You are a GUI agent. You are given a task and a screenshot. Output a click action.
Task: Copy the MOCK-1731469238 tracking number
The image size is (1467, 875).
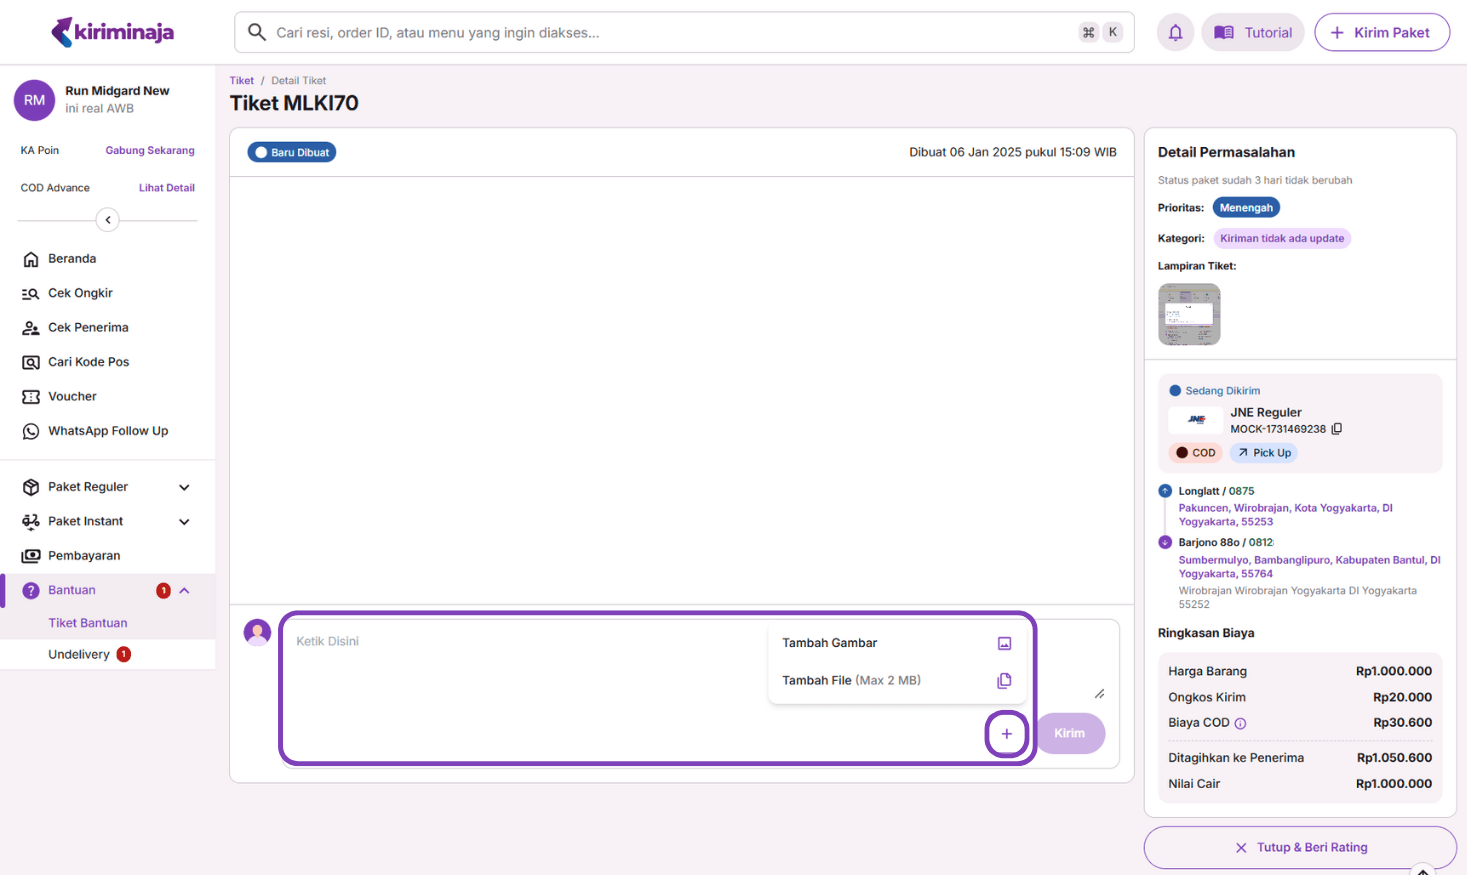click(x=1337, y=429)
